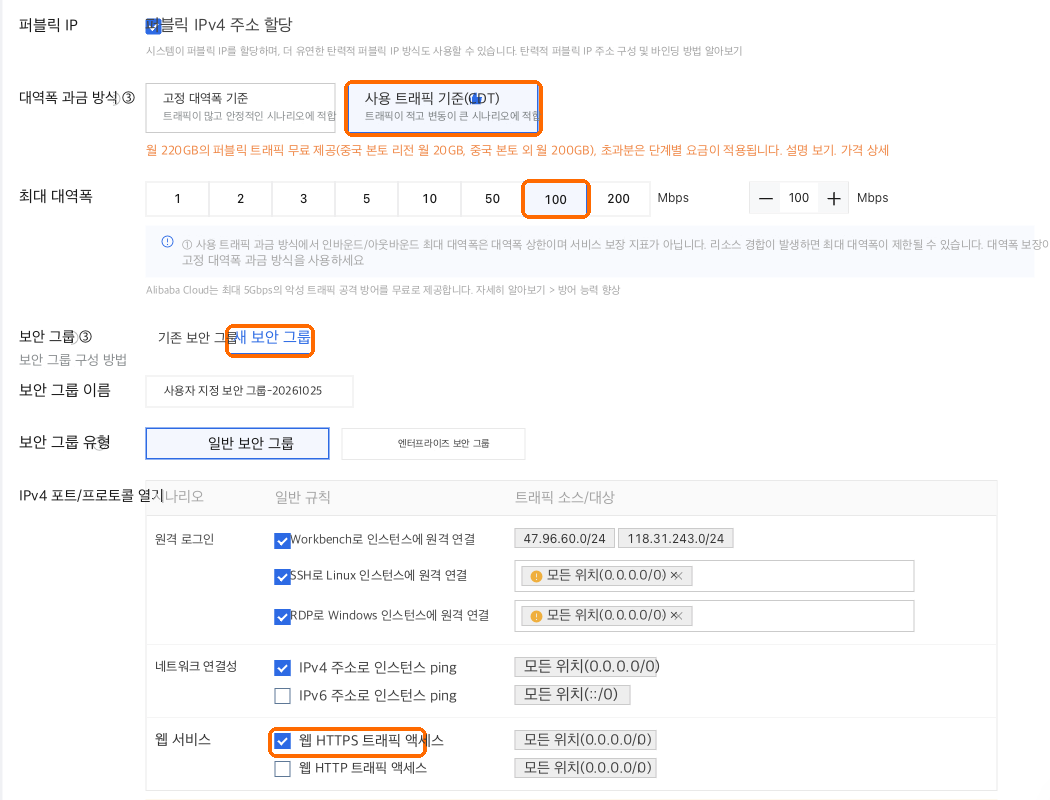The width and height of the screenshot is (1050, 800).
Task: Switch to the 새 보안 그룹 tab
Action: [x=272, y=337]
